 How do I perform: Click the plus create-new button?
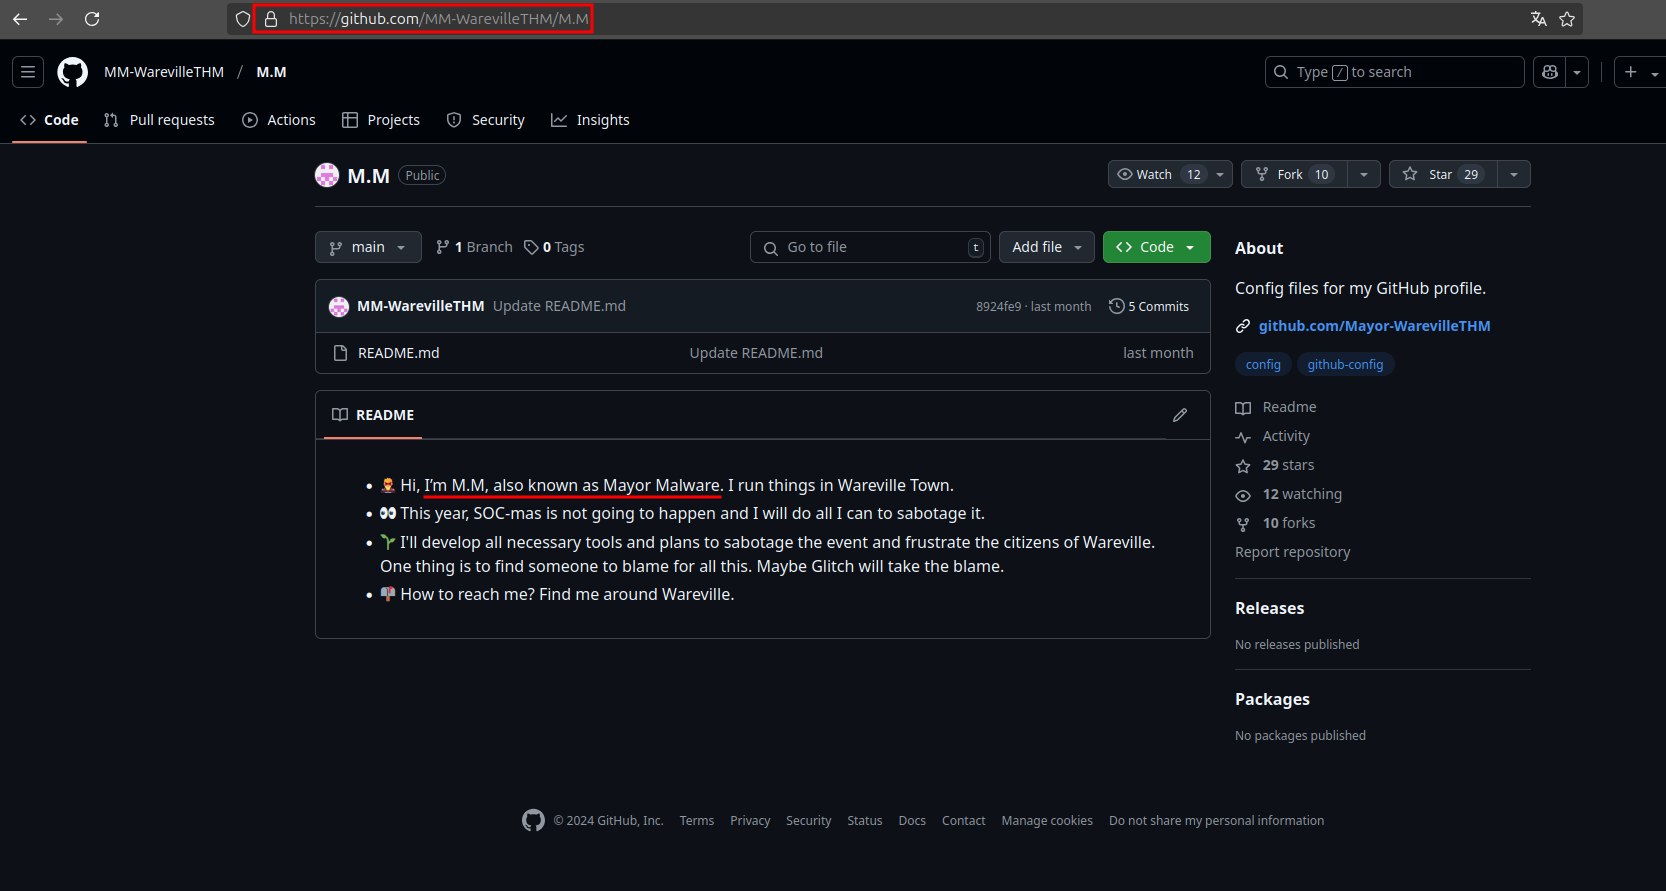1631,72
